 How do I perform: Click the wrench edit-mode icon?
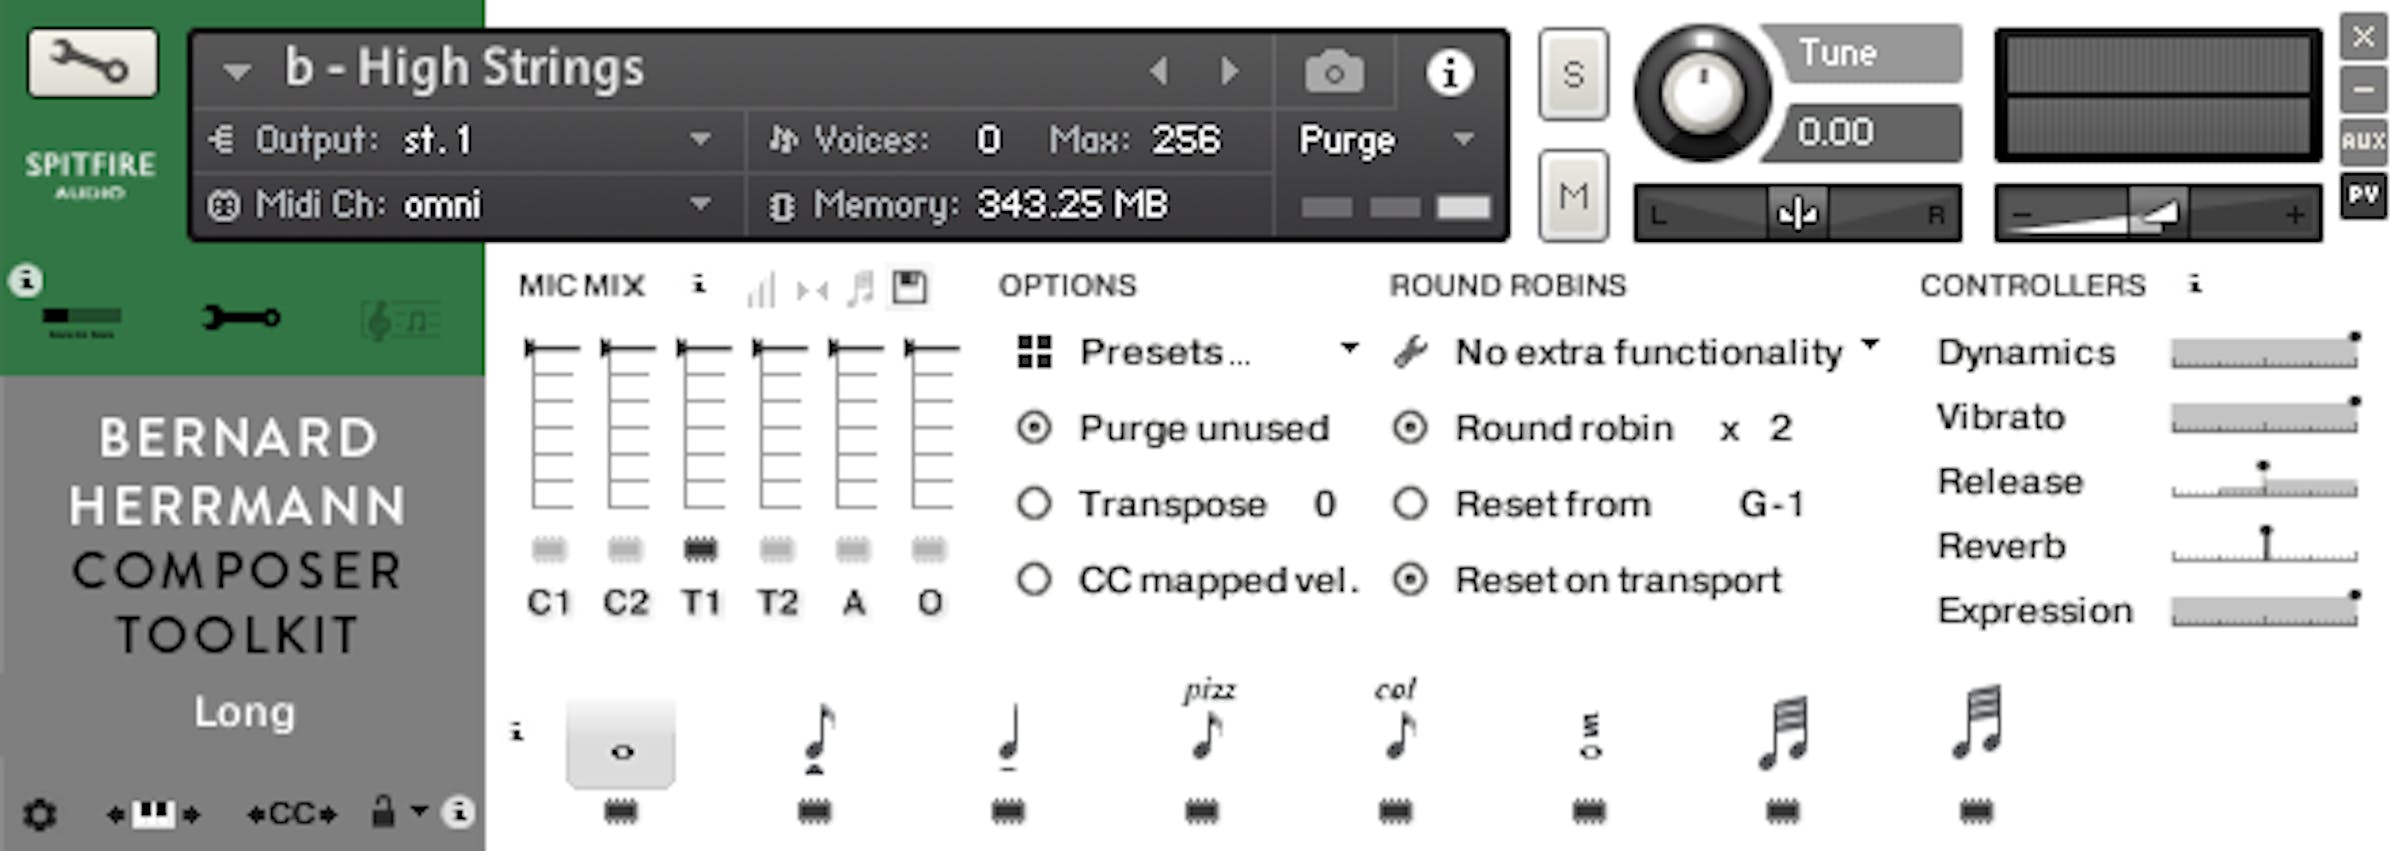92,63
